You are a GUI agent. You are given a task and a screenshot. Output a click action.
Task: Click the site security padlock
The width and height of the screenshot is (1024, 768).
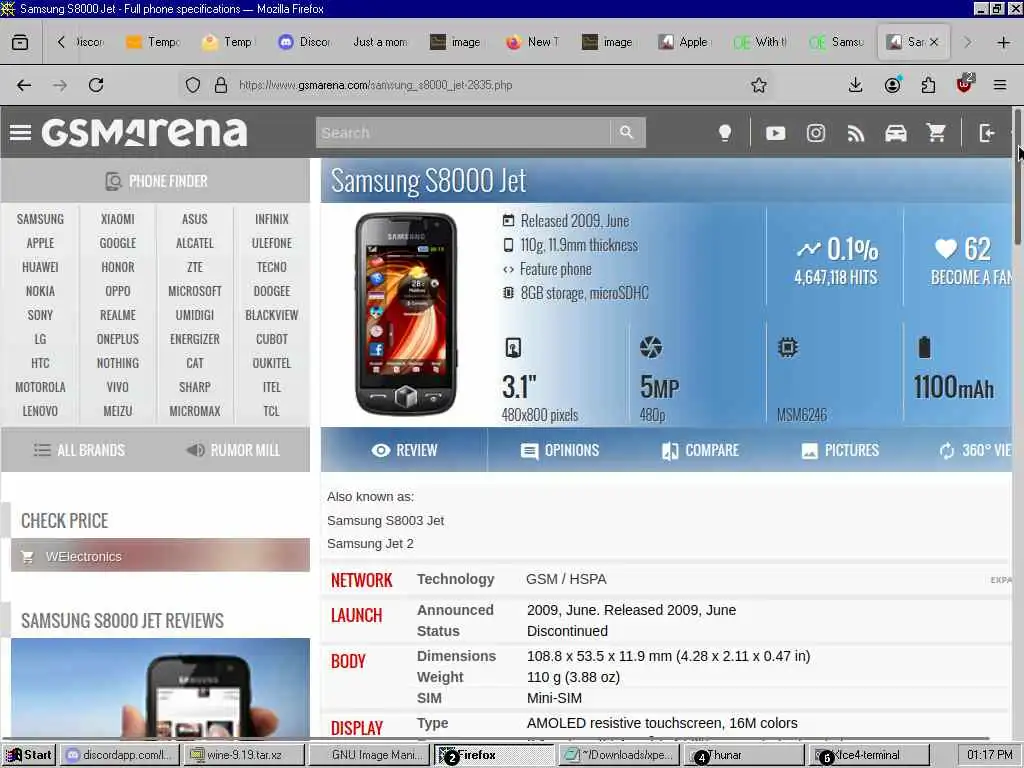pos(221,85)
